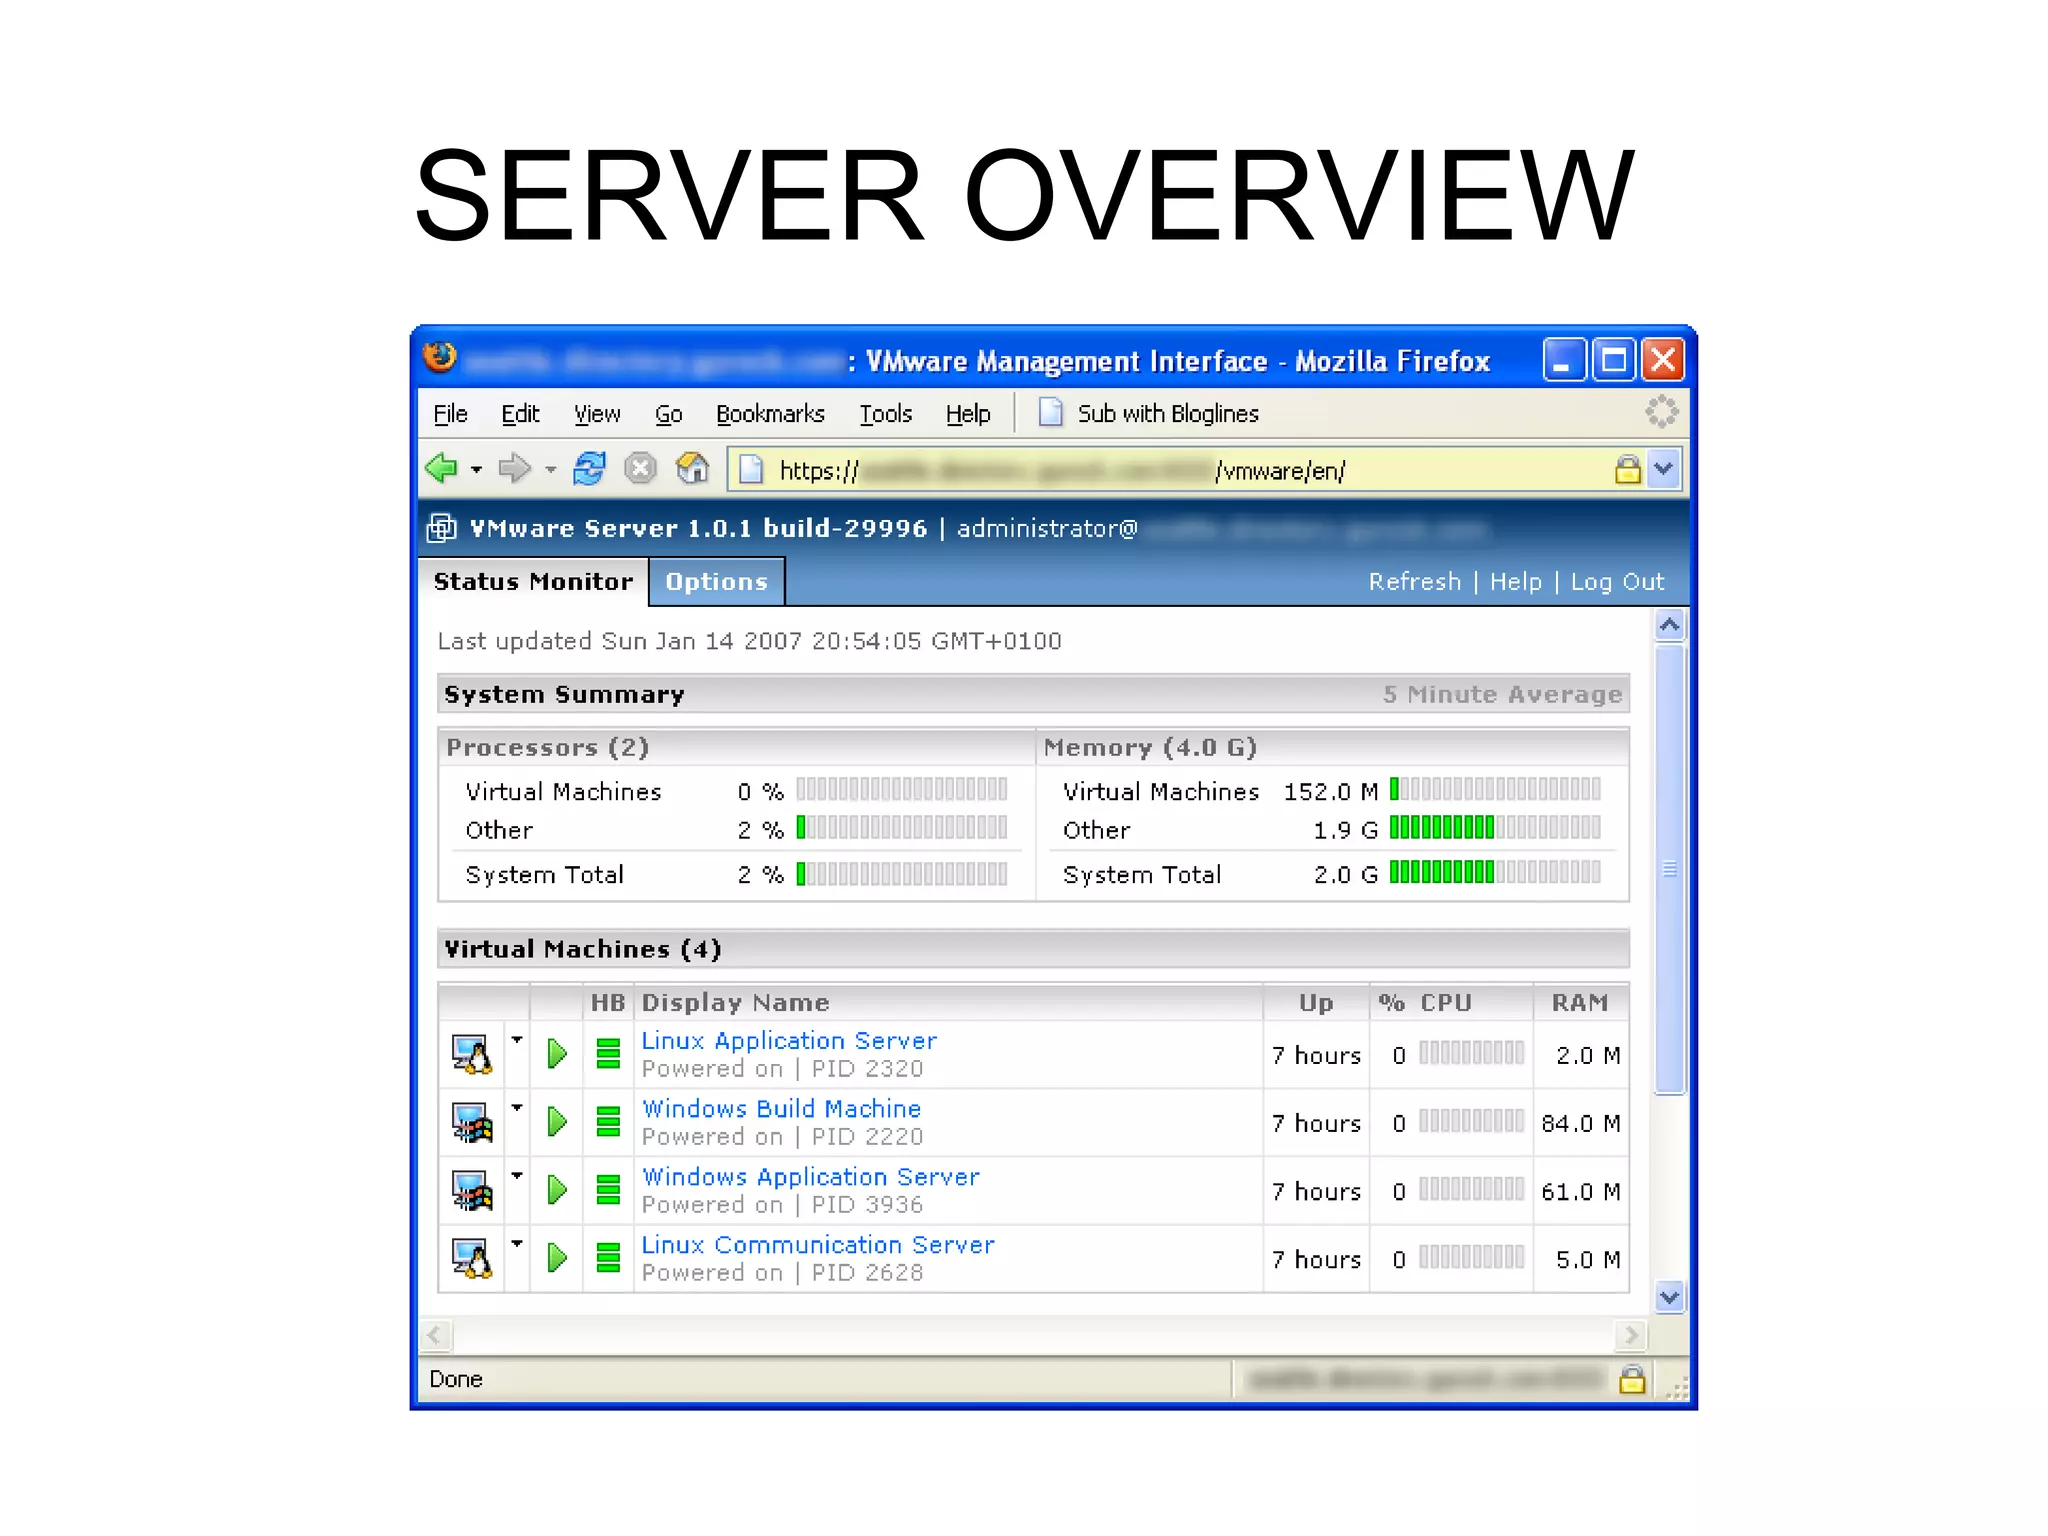
Task: Click the Windows Application Server power state arrow
Action: [558, 1190]
